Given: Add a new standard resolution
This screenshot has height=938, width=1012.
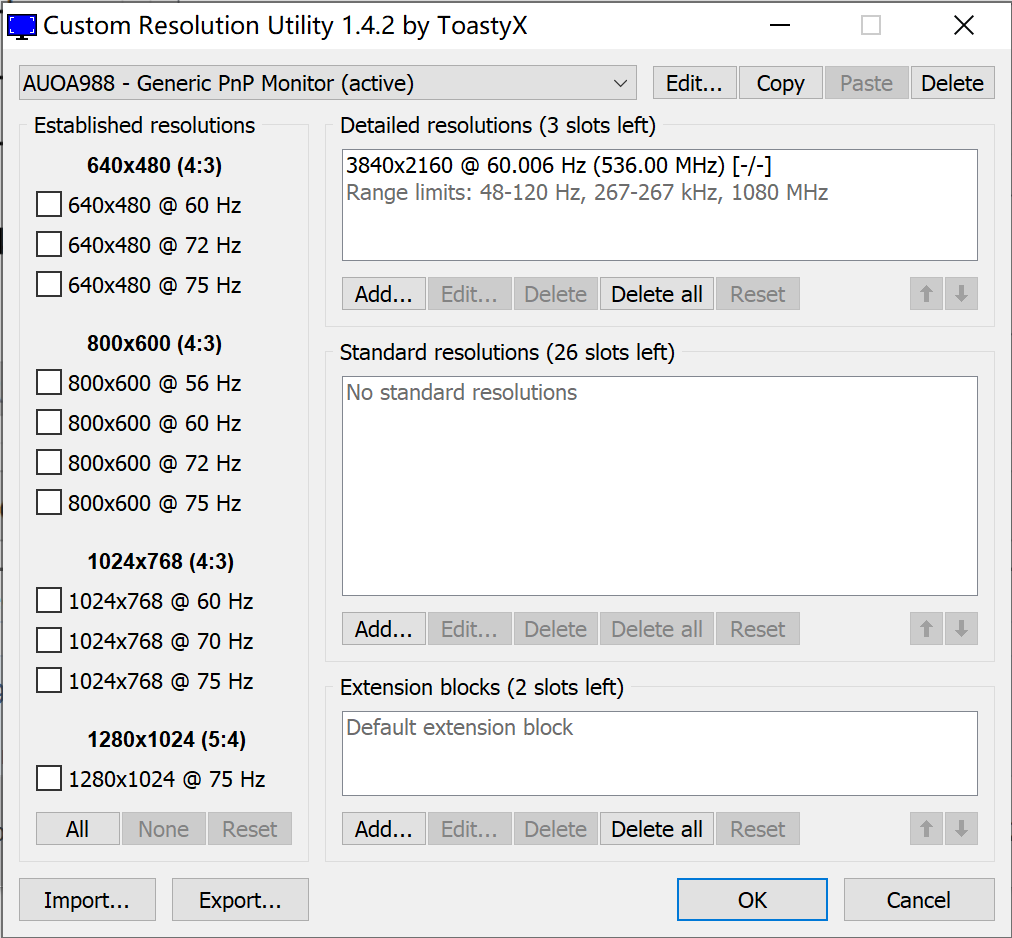Looking at the screenshot, I should click(384, 629).
